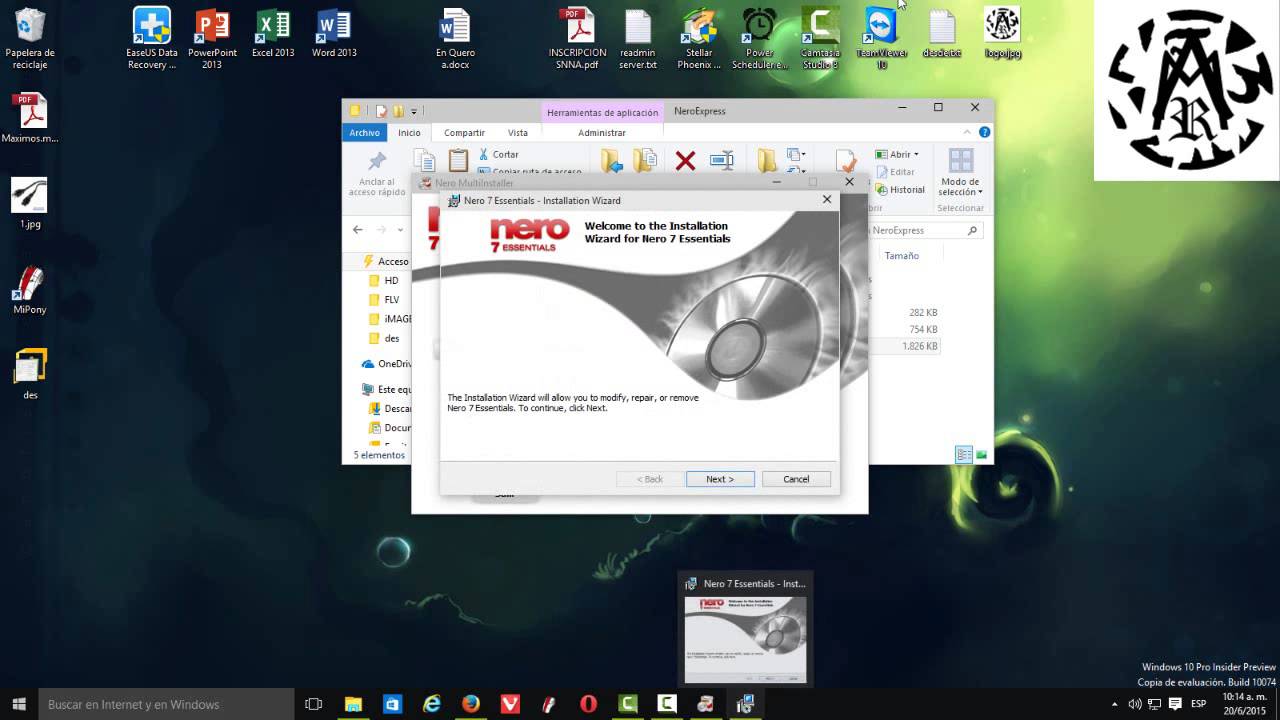
Task: Click 282 KB file size row
Action: [x=923, y=312]
